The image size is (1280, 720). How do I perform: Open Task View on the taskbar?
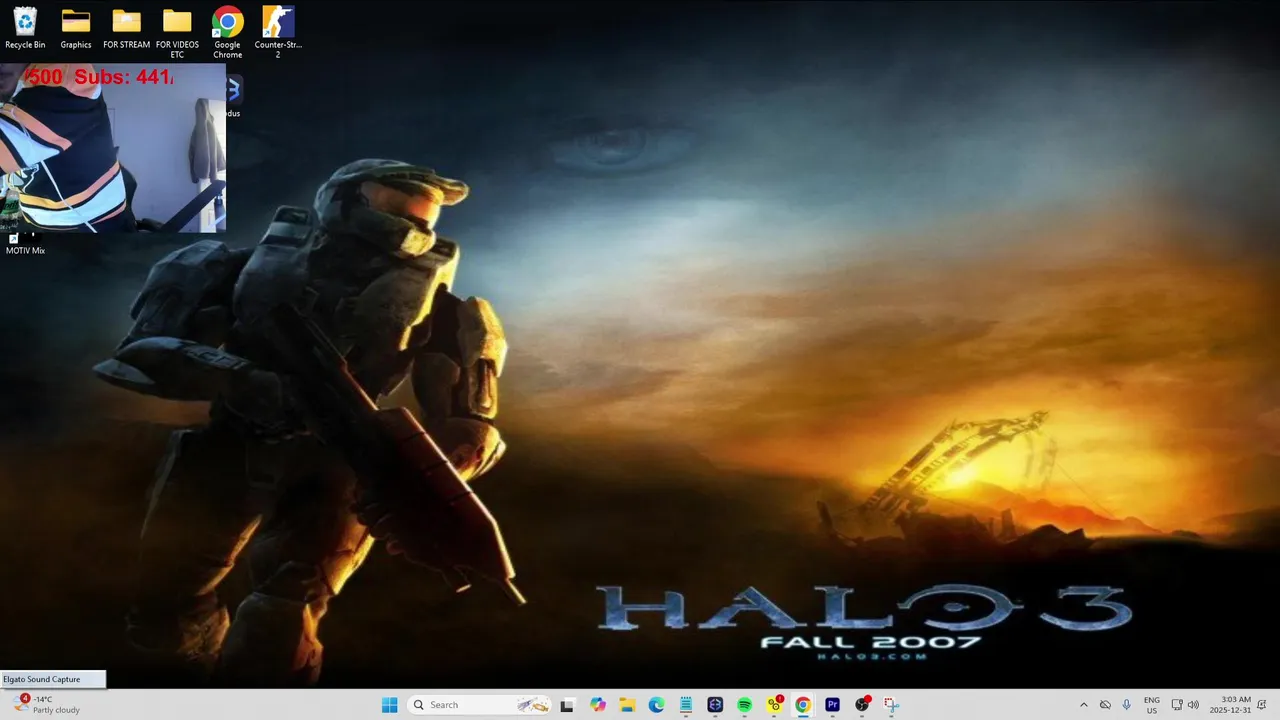click(567, 705)
